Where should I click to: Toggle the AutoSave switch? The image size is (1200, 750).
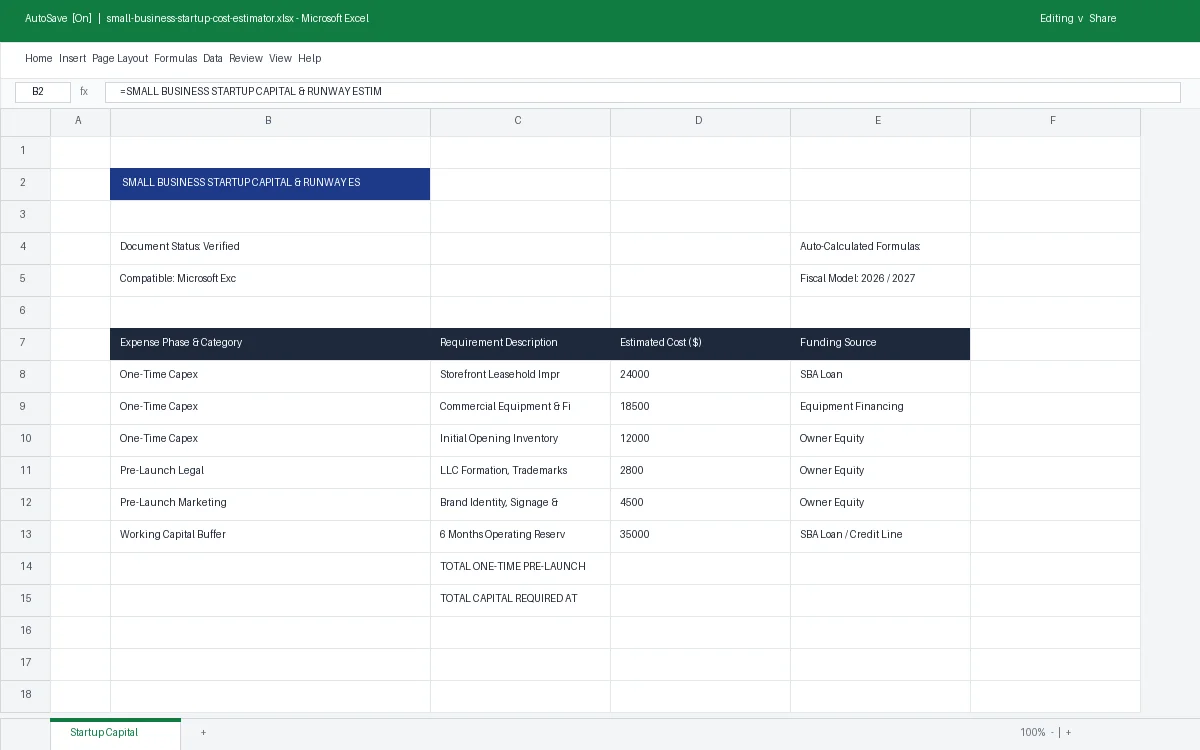tap(58, 18)
